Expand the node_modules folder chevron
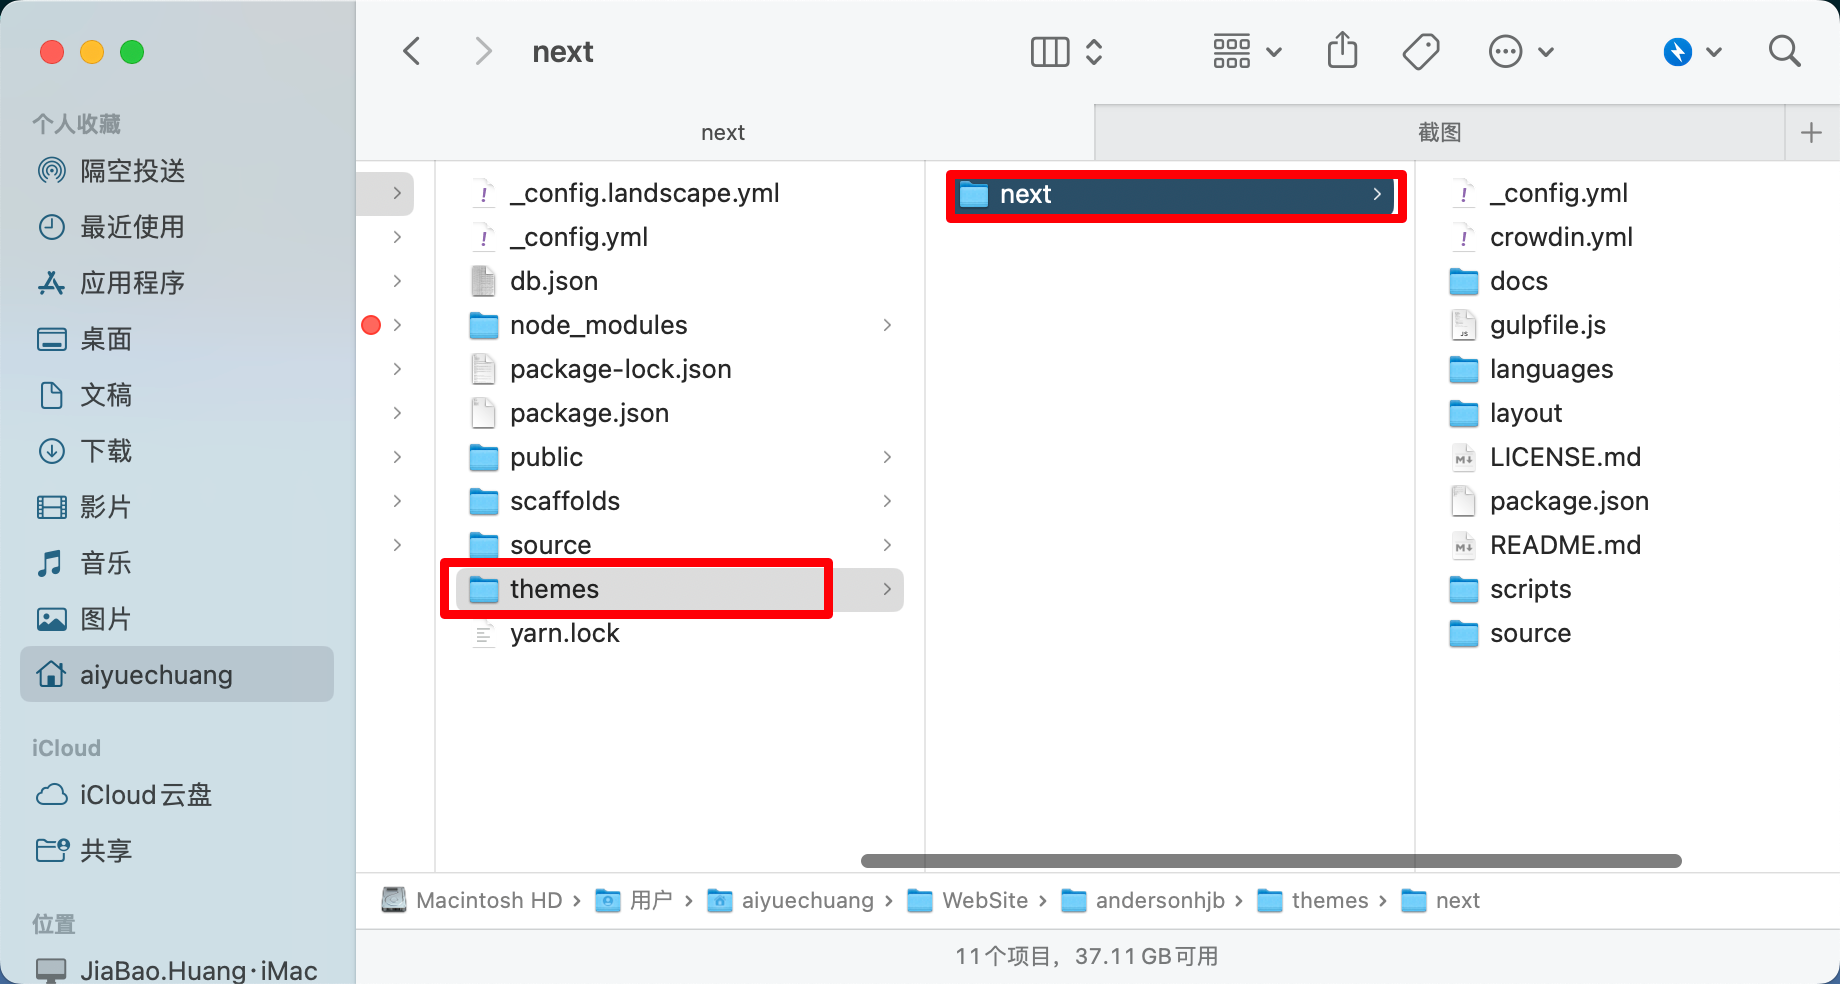 pyautogui.click(x=887, y=325)
